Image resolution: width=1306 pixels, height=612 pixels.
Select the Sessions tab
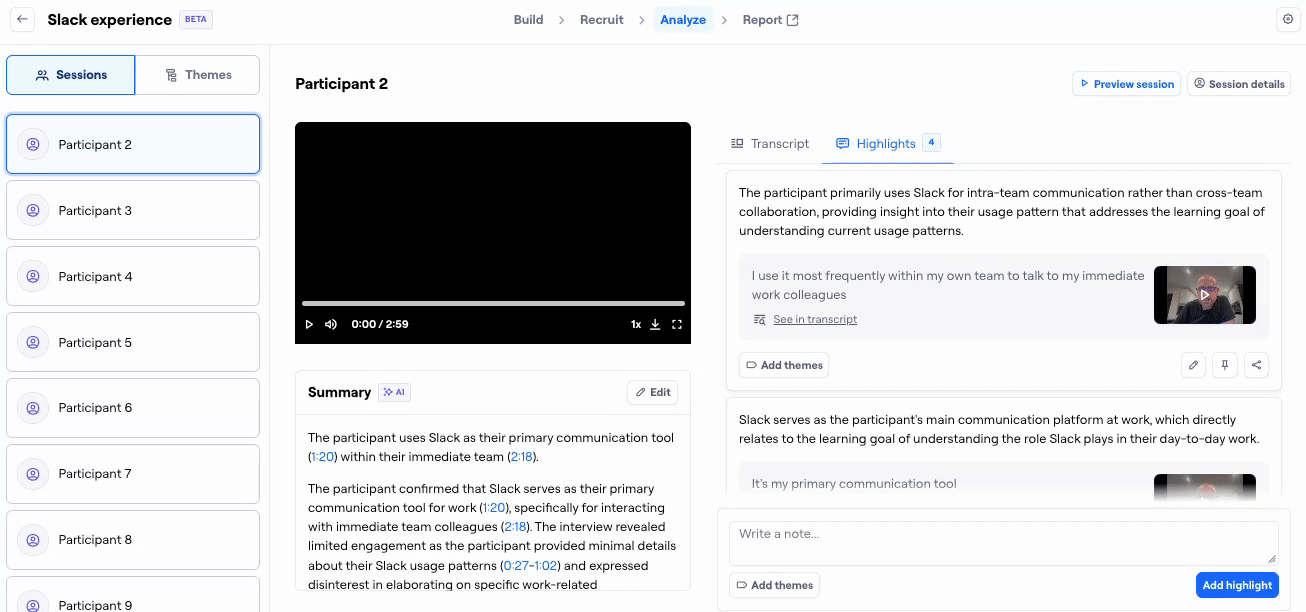click(71, 75)
